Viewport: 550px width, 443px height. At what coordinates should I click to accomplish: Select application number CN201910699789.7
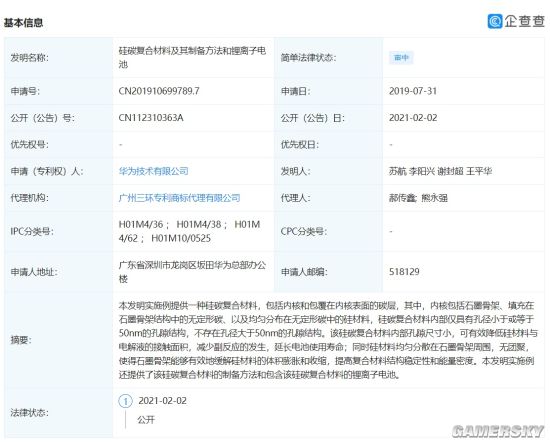tap(159, 91)
